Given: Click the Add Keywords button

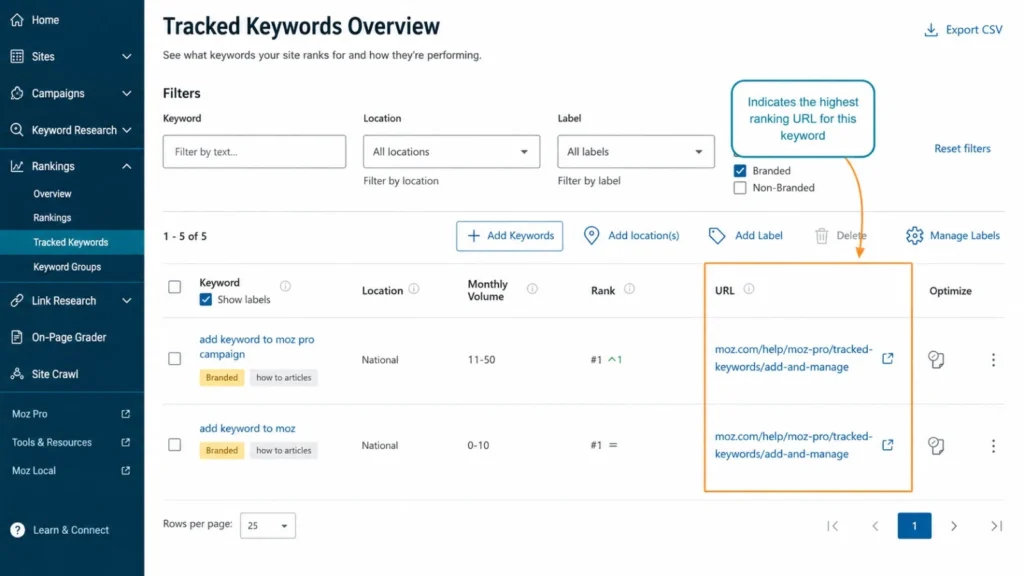Looking at the screenshot, I should pyautogui.click(x=509, y=236).
